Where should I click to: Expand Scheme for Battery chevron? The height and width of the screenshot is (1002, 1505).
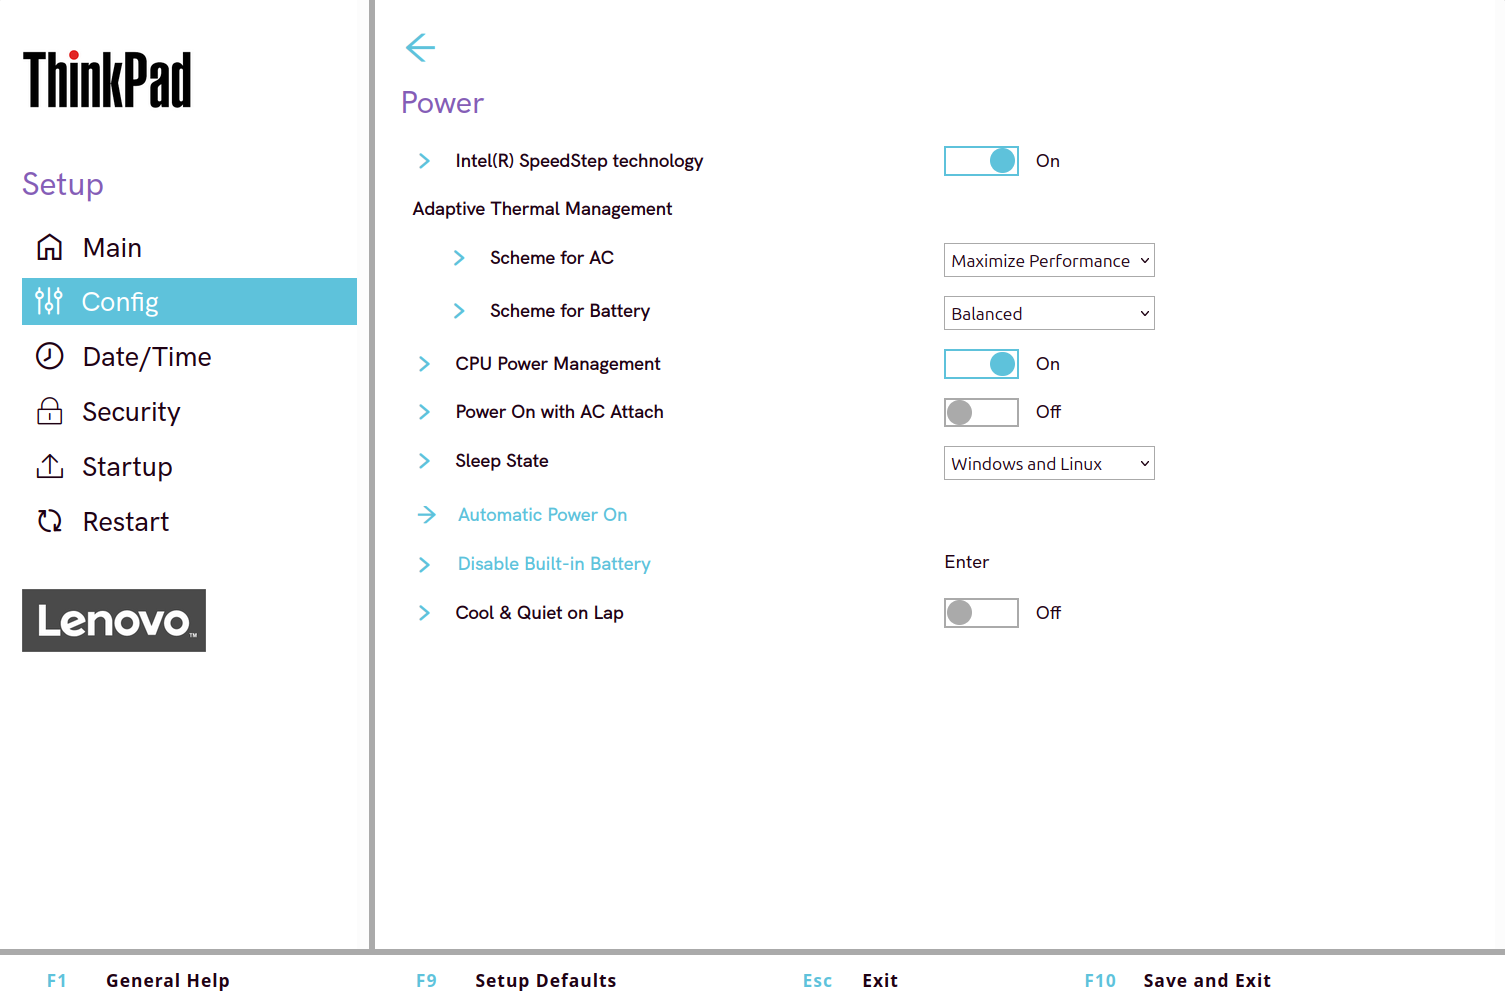[459, 311]
